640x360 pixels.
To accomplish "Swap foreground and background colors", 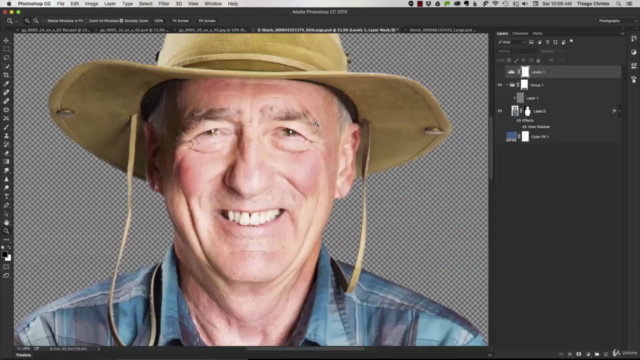I will (9, 248).
